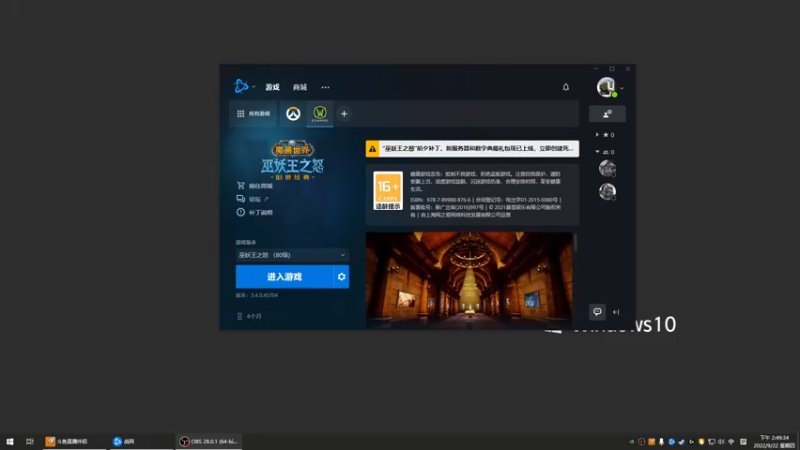Click the yellow warning news banner
The height and width of the screenshot is (450, 800).
coord(472,148)
